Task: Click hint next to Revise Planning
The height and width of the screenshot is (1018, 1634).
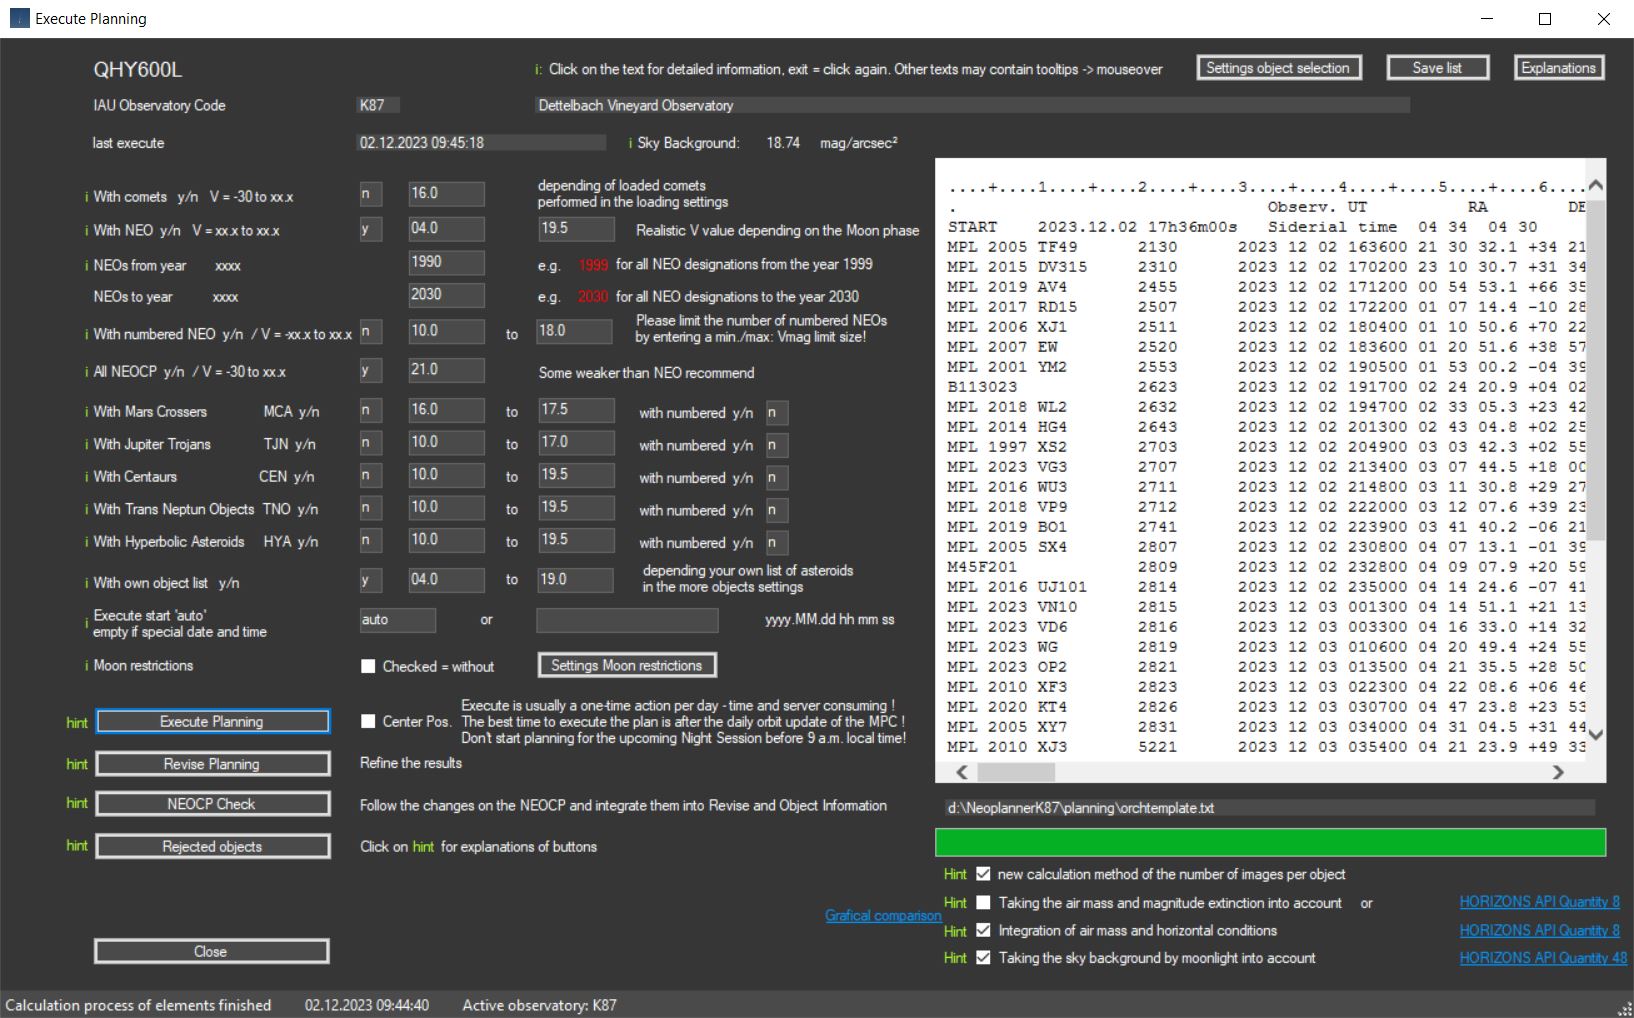Action: point(77,764)
